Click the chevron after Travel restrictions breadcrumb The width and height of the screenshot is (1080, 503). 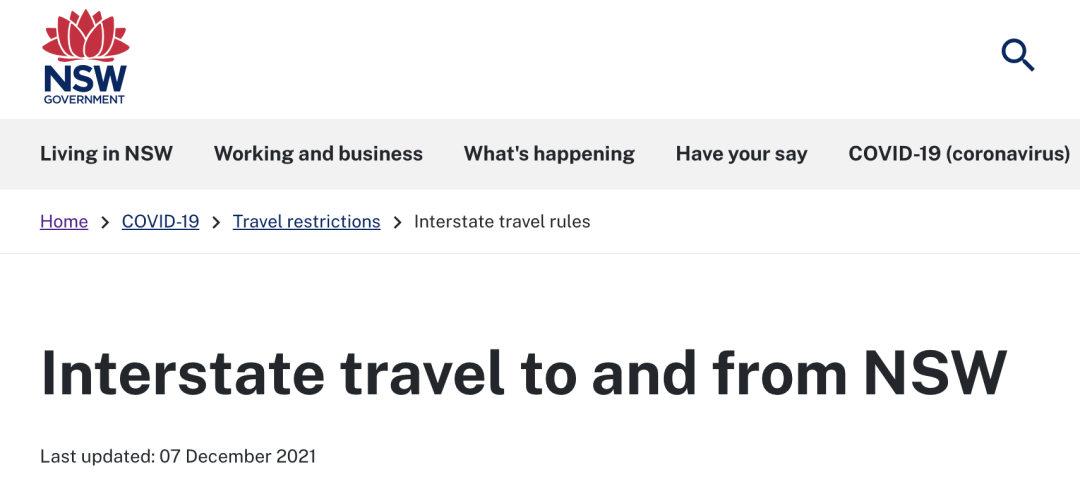point(397,223)
